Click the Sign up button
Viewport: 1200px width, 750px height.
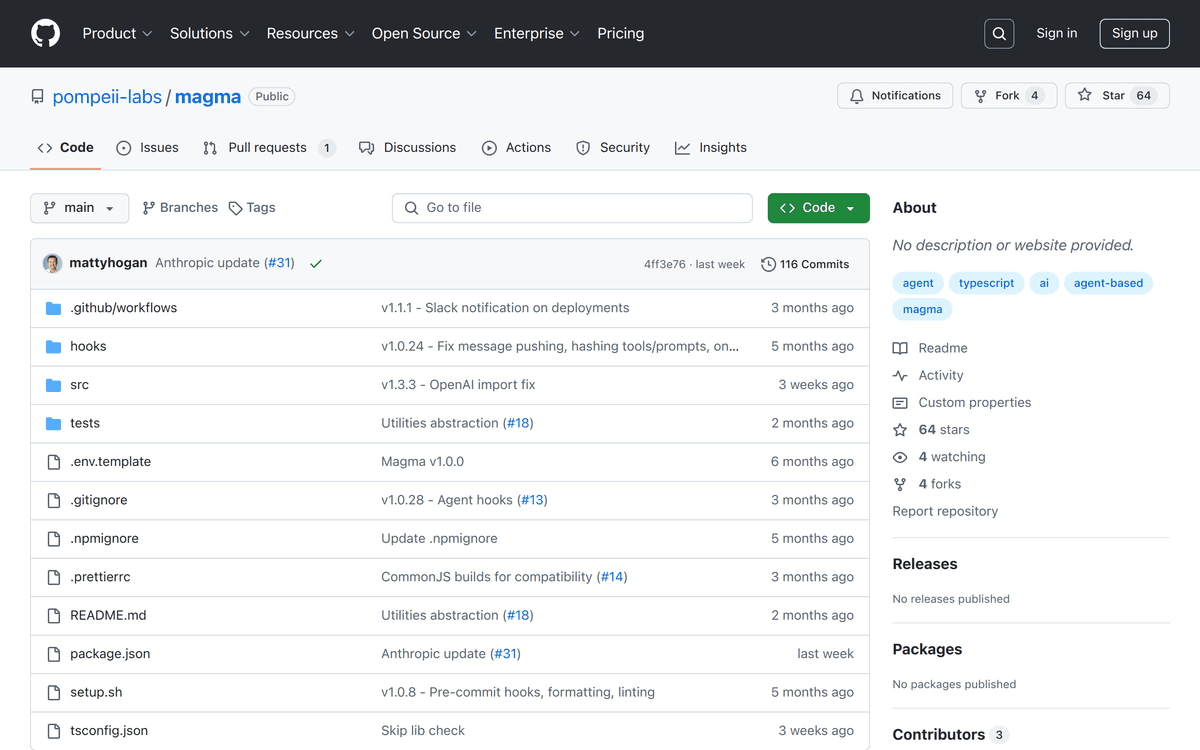(1134, 33)
